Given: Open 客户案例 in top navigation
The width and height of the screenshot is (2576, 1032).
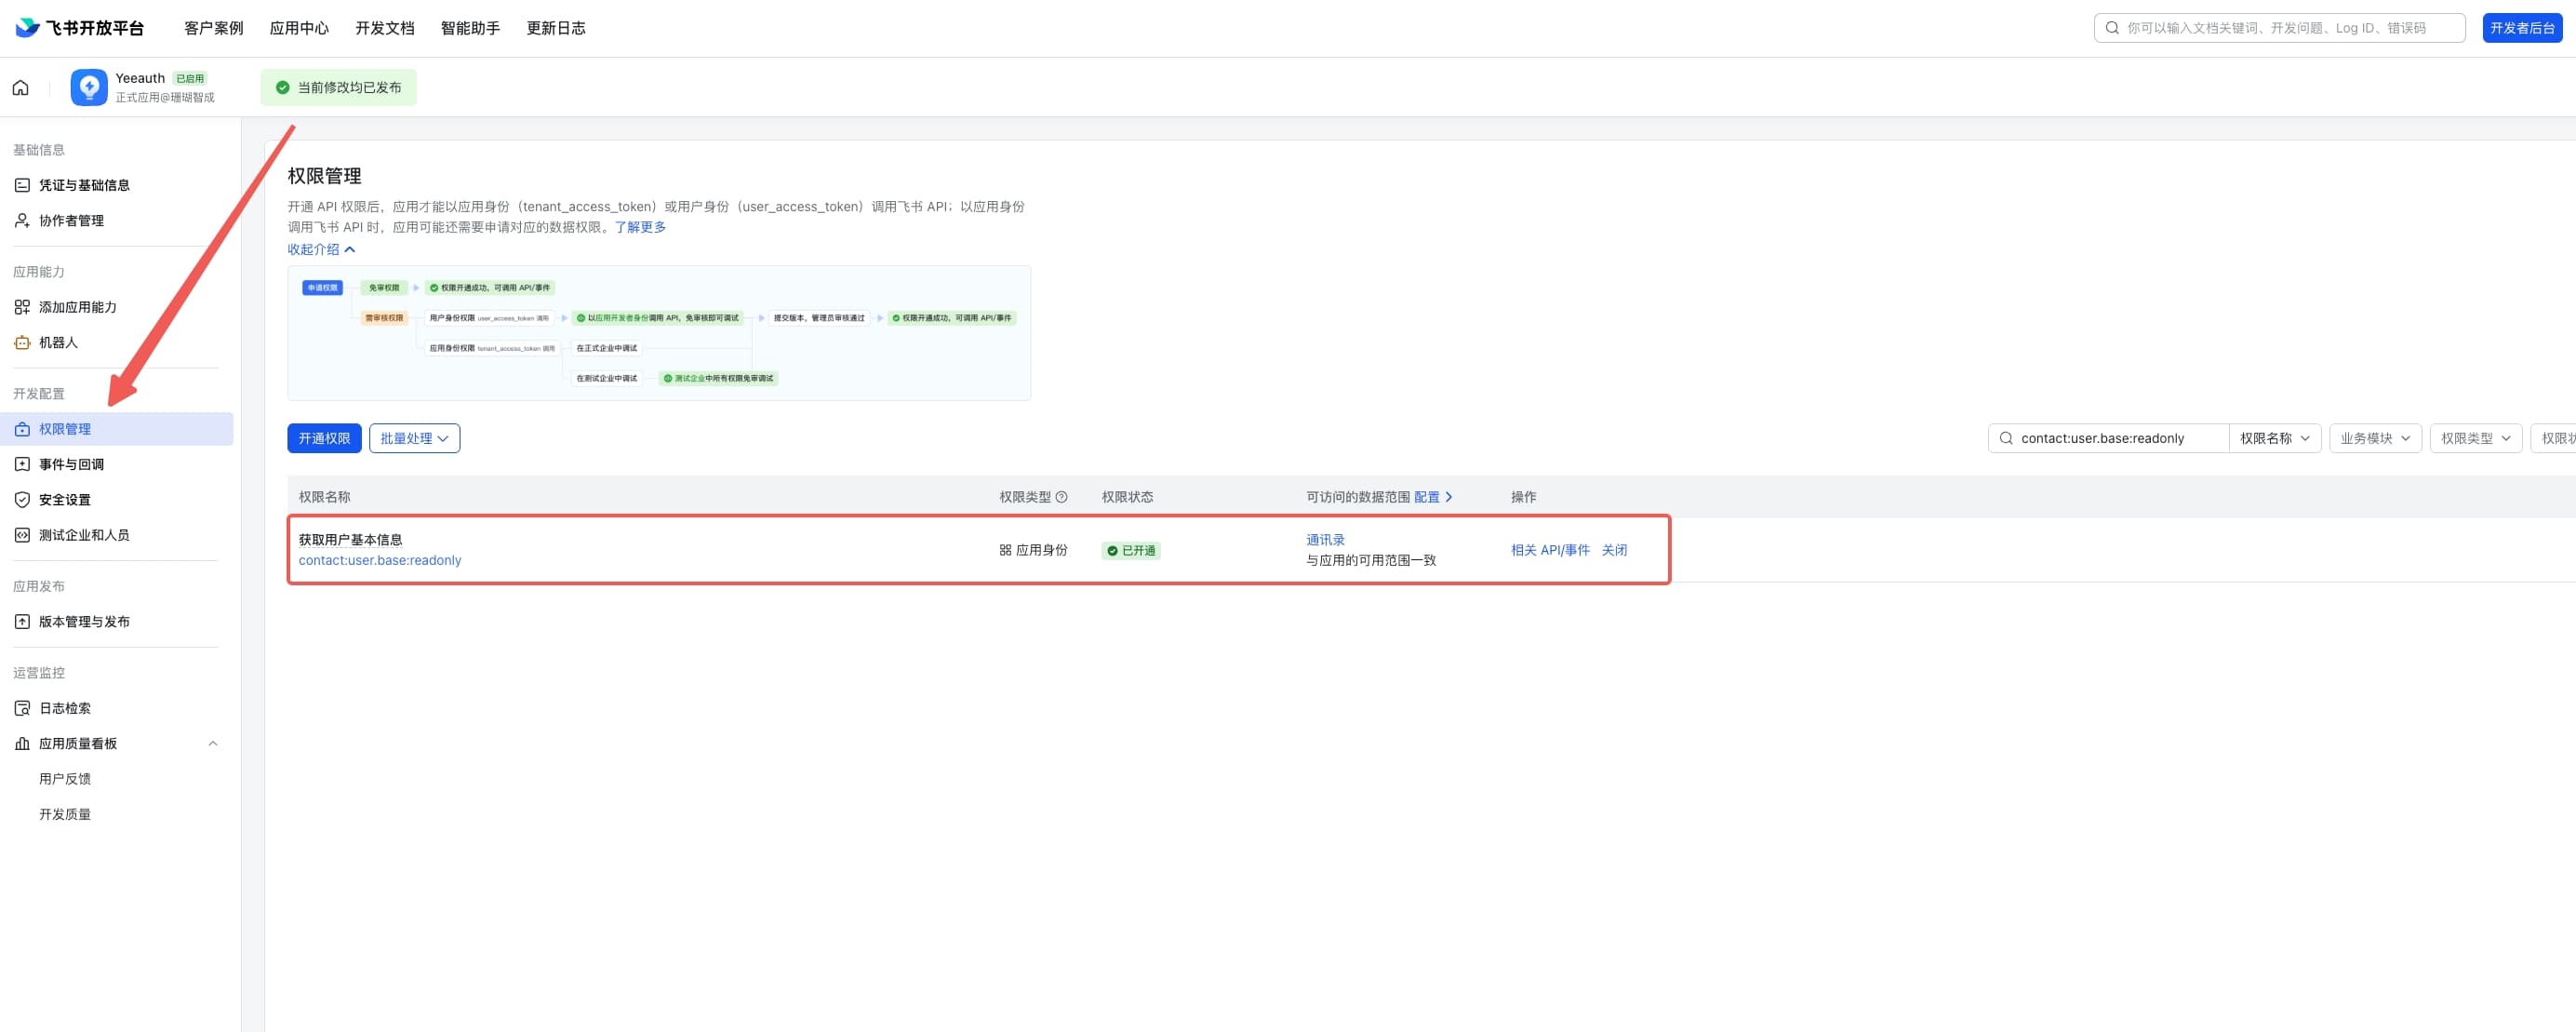Looking at the screenshot, I should [213, 28].
